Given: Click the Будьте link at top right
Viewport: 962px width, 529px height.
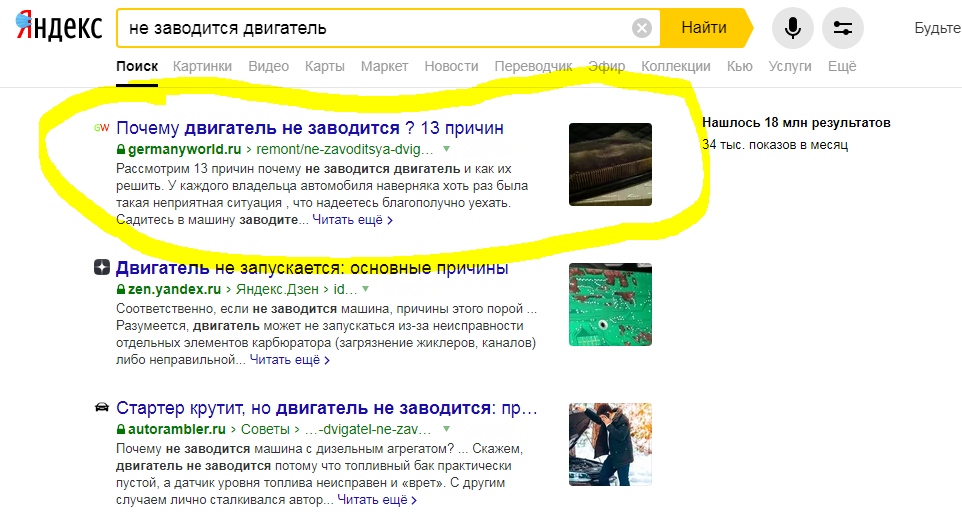Looking at the screenshot, I should [938, 28].
